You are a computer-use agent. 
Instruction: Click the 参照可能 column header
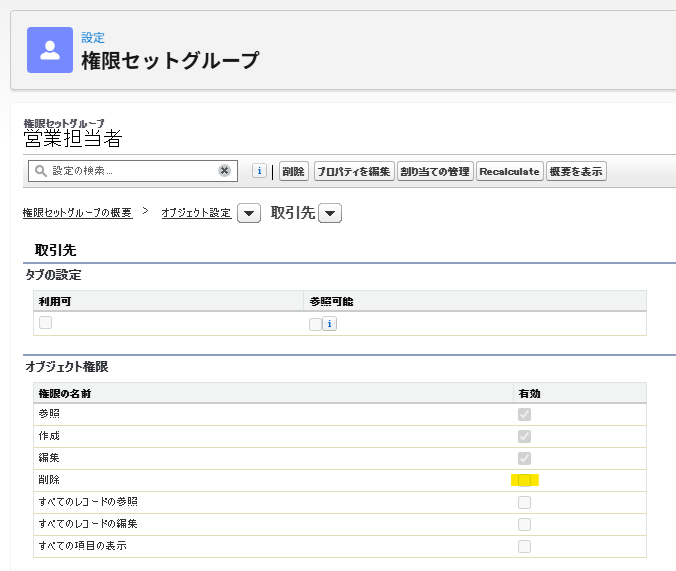point(331,301)
